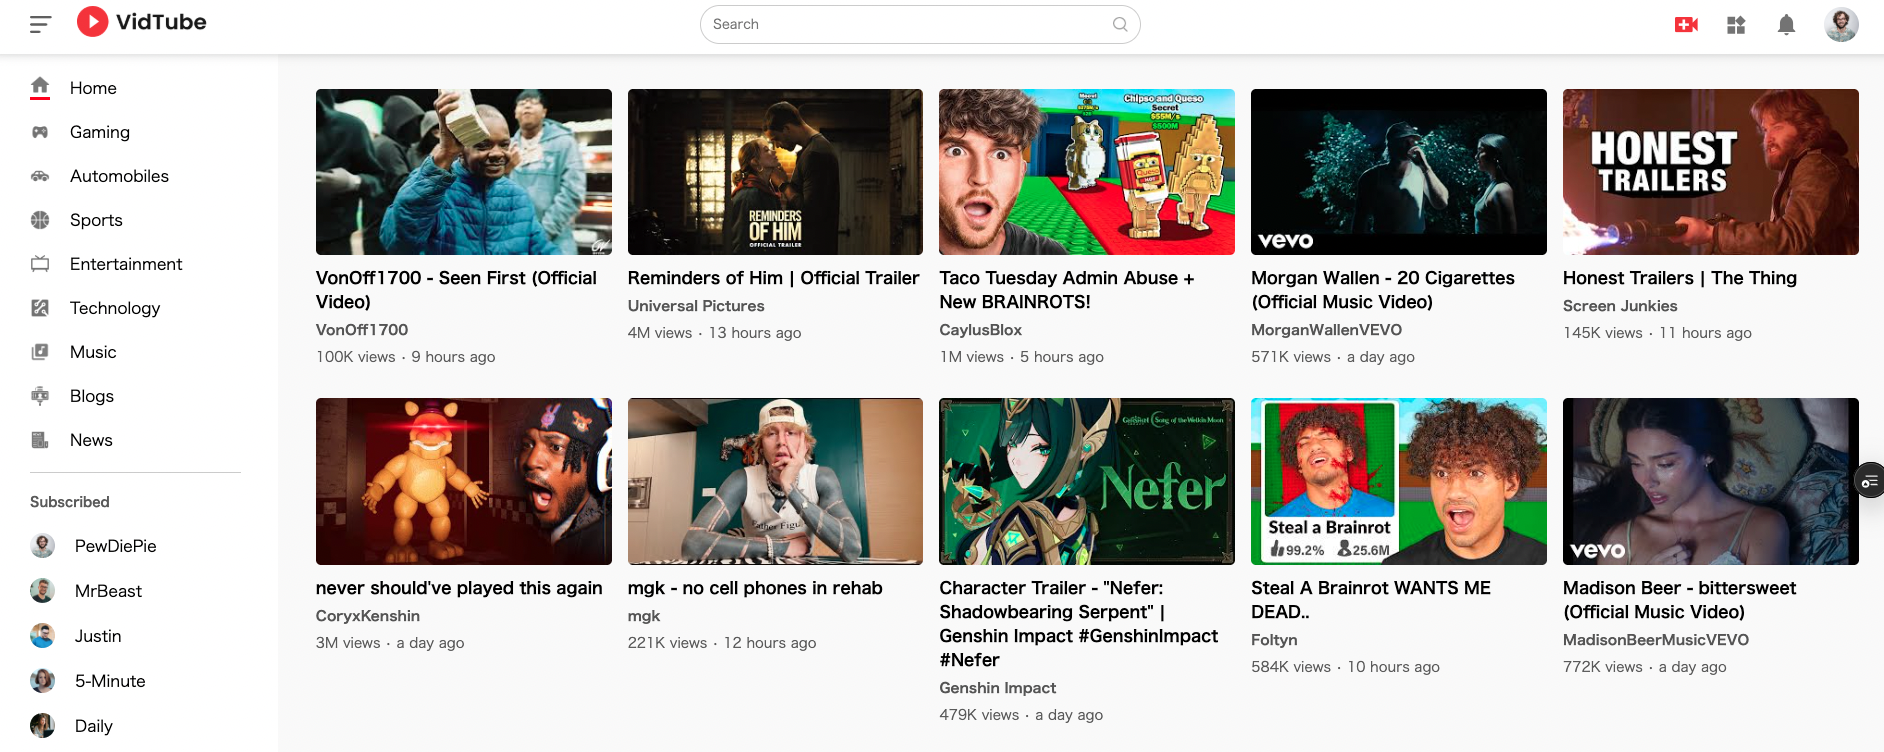
Task: Open the notifications bell
Action: click(1786, 24)
